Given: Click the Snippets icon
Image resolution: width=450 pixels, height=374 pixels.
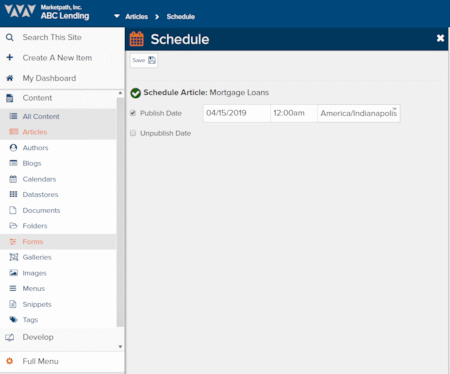Looking at the screenshot, I should point(13,304).
